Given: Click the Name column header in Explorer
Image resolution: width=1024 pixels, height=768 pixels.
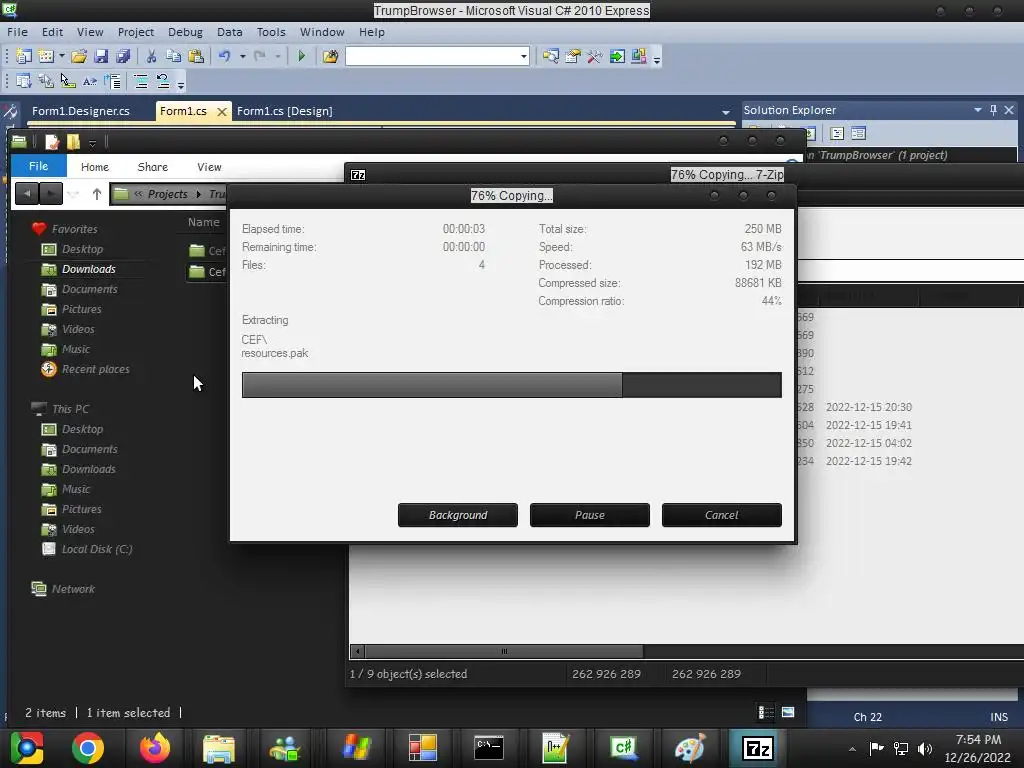Looking at the screenshot, I should coord(204,222).
